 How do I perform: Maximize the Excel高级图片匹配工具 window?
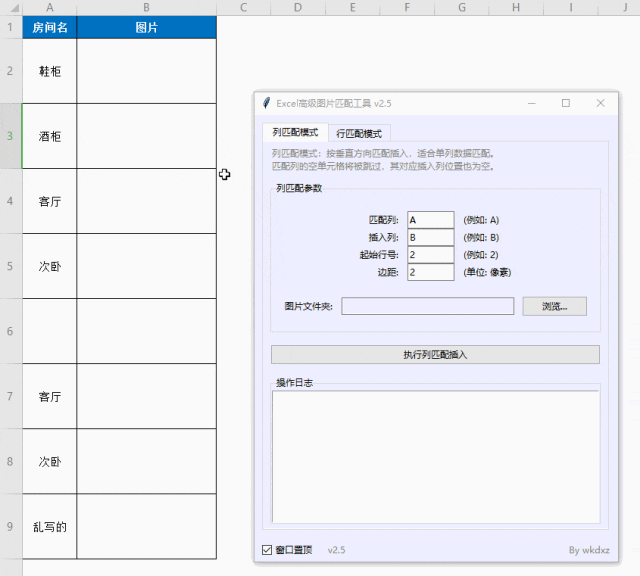(566, 103)
